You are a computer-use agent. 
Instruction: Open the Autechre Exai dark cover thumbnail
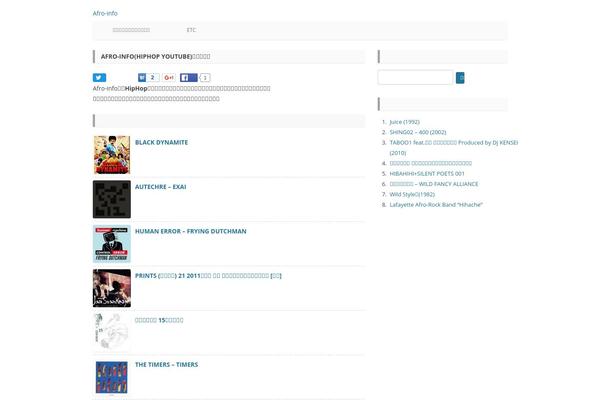coord(112,199)
